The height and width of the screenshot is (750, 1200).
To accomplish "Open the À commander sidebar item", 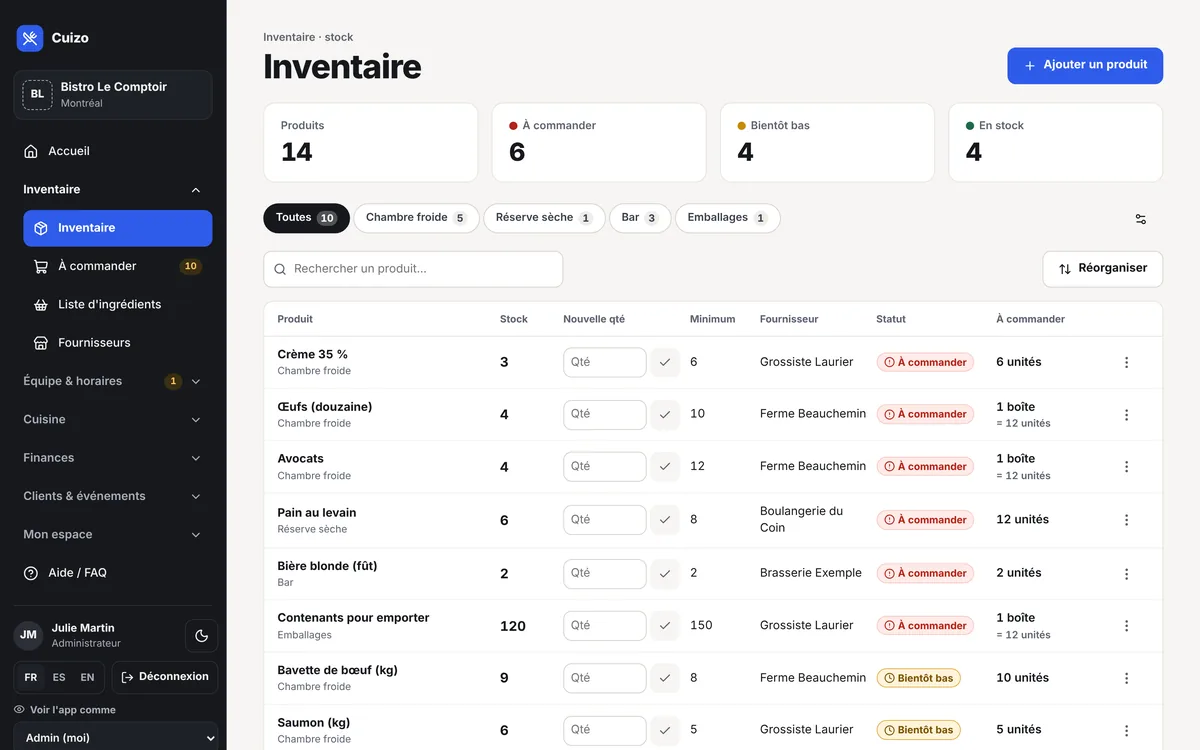I will click(118, 266).
